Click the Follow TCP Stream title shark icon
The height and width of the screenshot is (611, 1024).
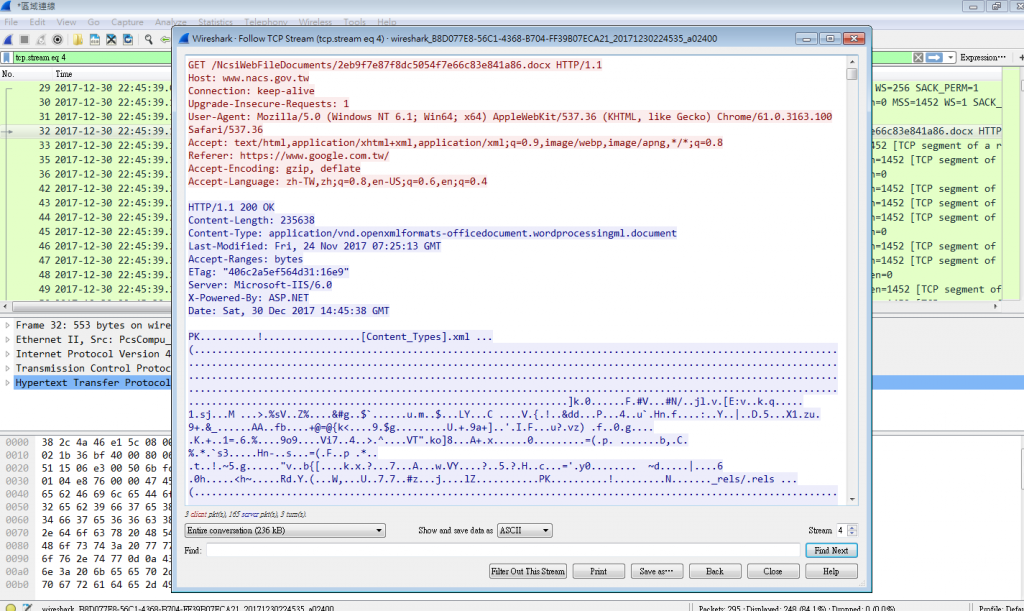[x=184, y=39]
